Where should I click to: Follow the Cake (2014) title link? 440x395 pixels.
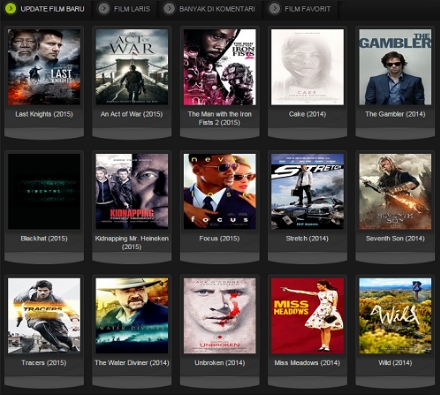[307, 114]
